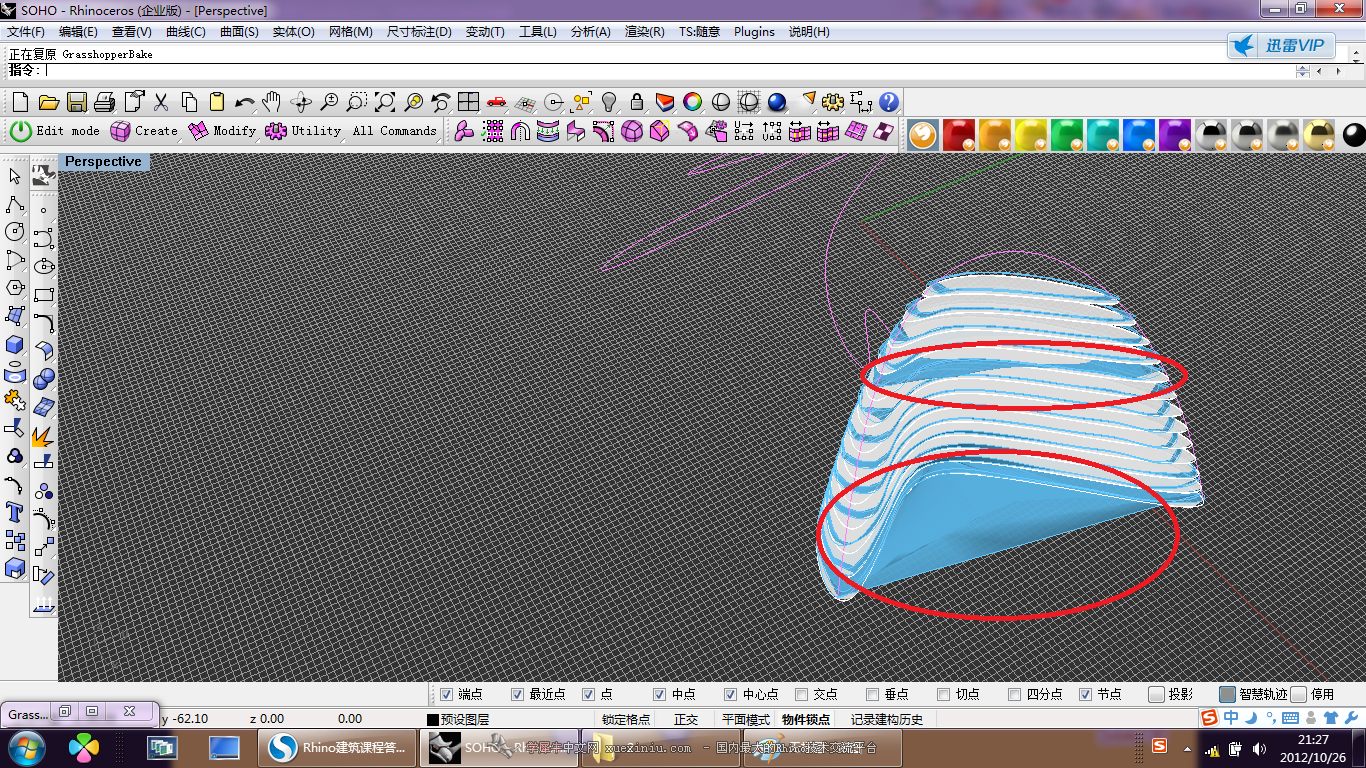
Task: Click the Print icon
Action: coord(105,102)
